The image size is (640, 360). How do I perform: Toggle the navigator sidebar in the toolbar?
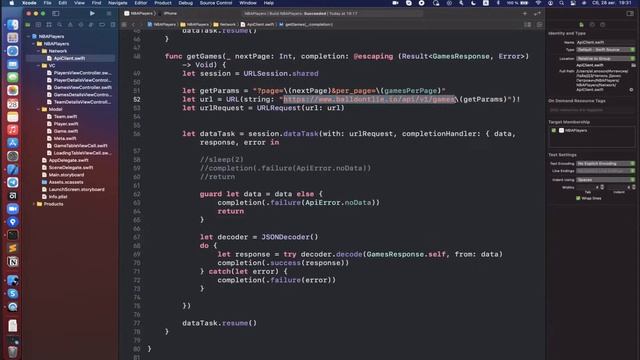[x=56, y=13]
